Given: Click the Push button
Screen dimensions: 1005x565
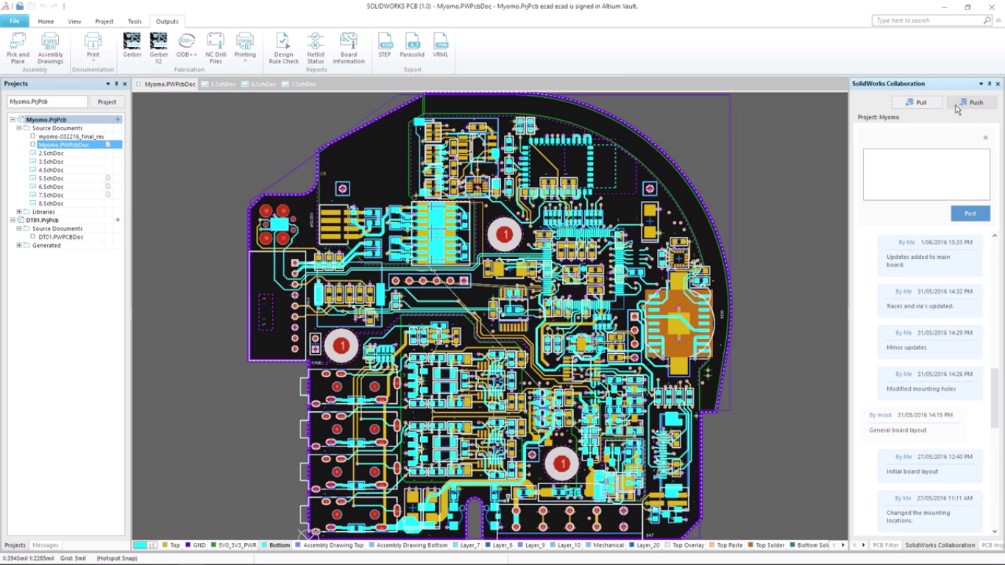Looking at the screenshot, I should click(972, 102).
